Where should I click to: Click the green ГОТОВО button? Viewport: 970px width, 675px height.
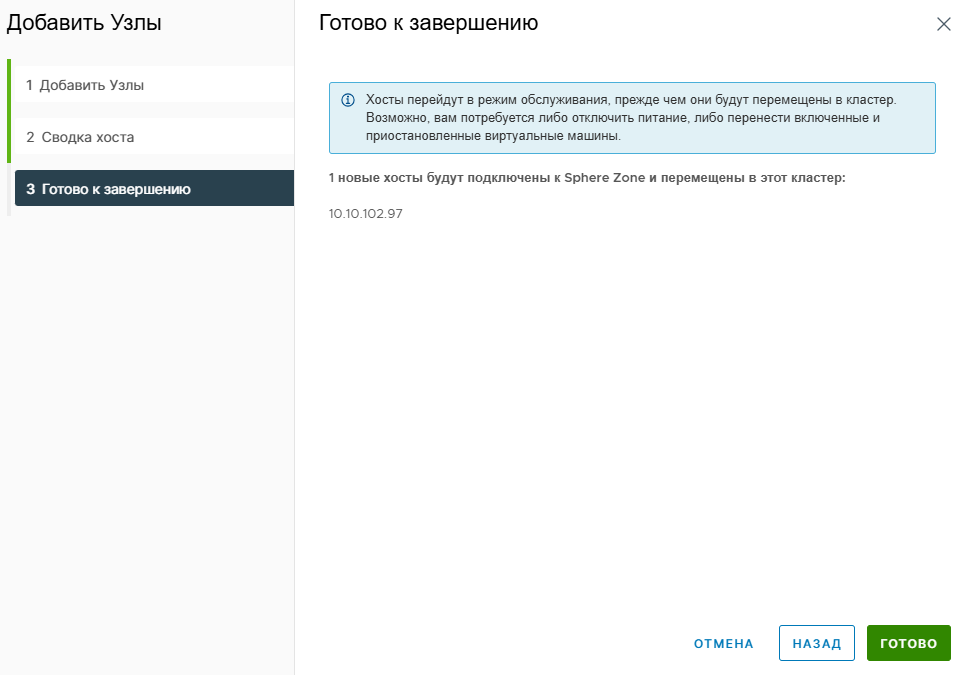coord(909,643)
